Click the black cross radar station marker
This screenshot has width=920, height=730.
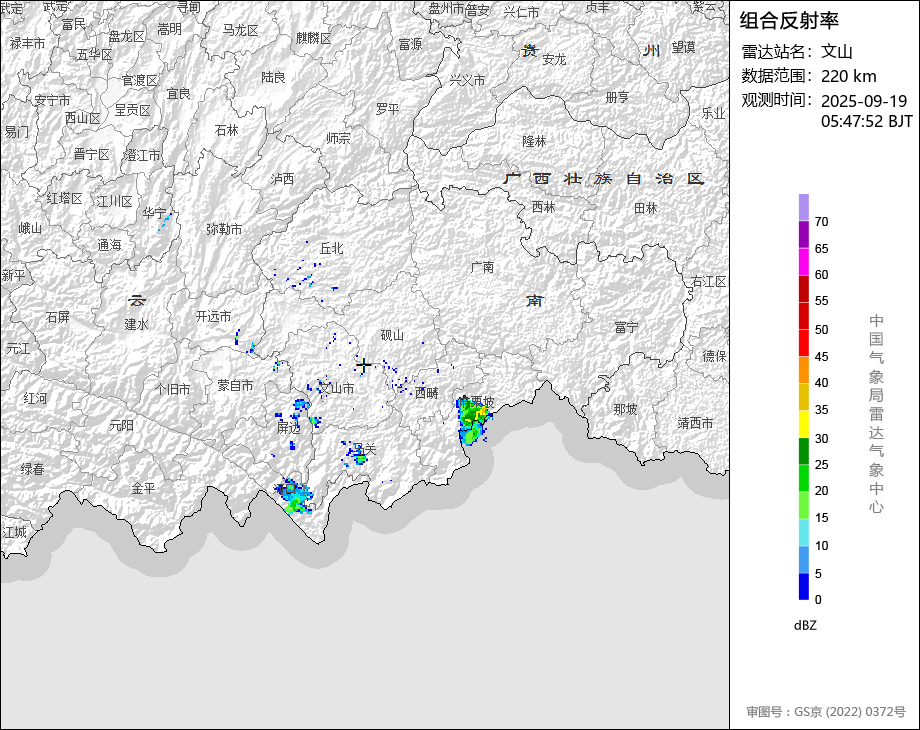tap(363, 365)
